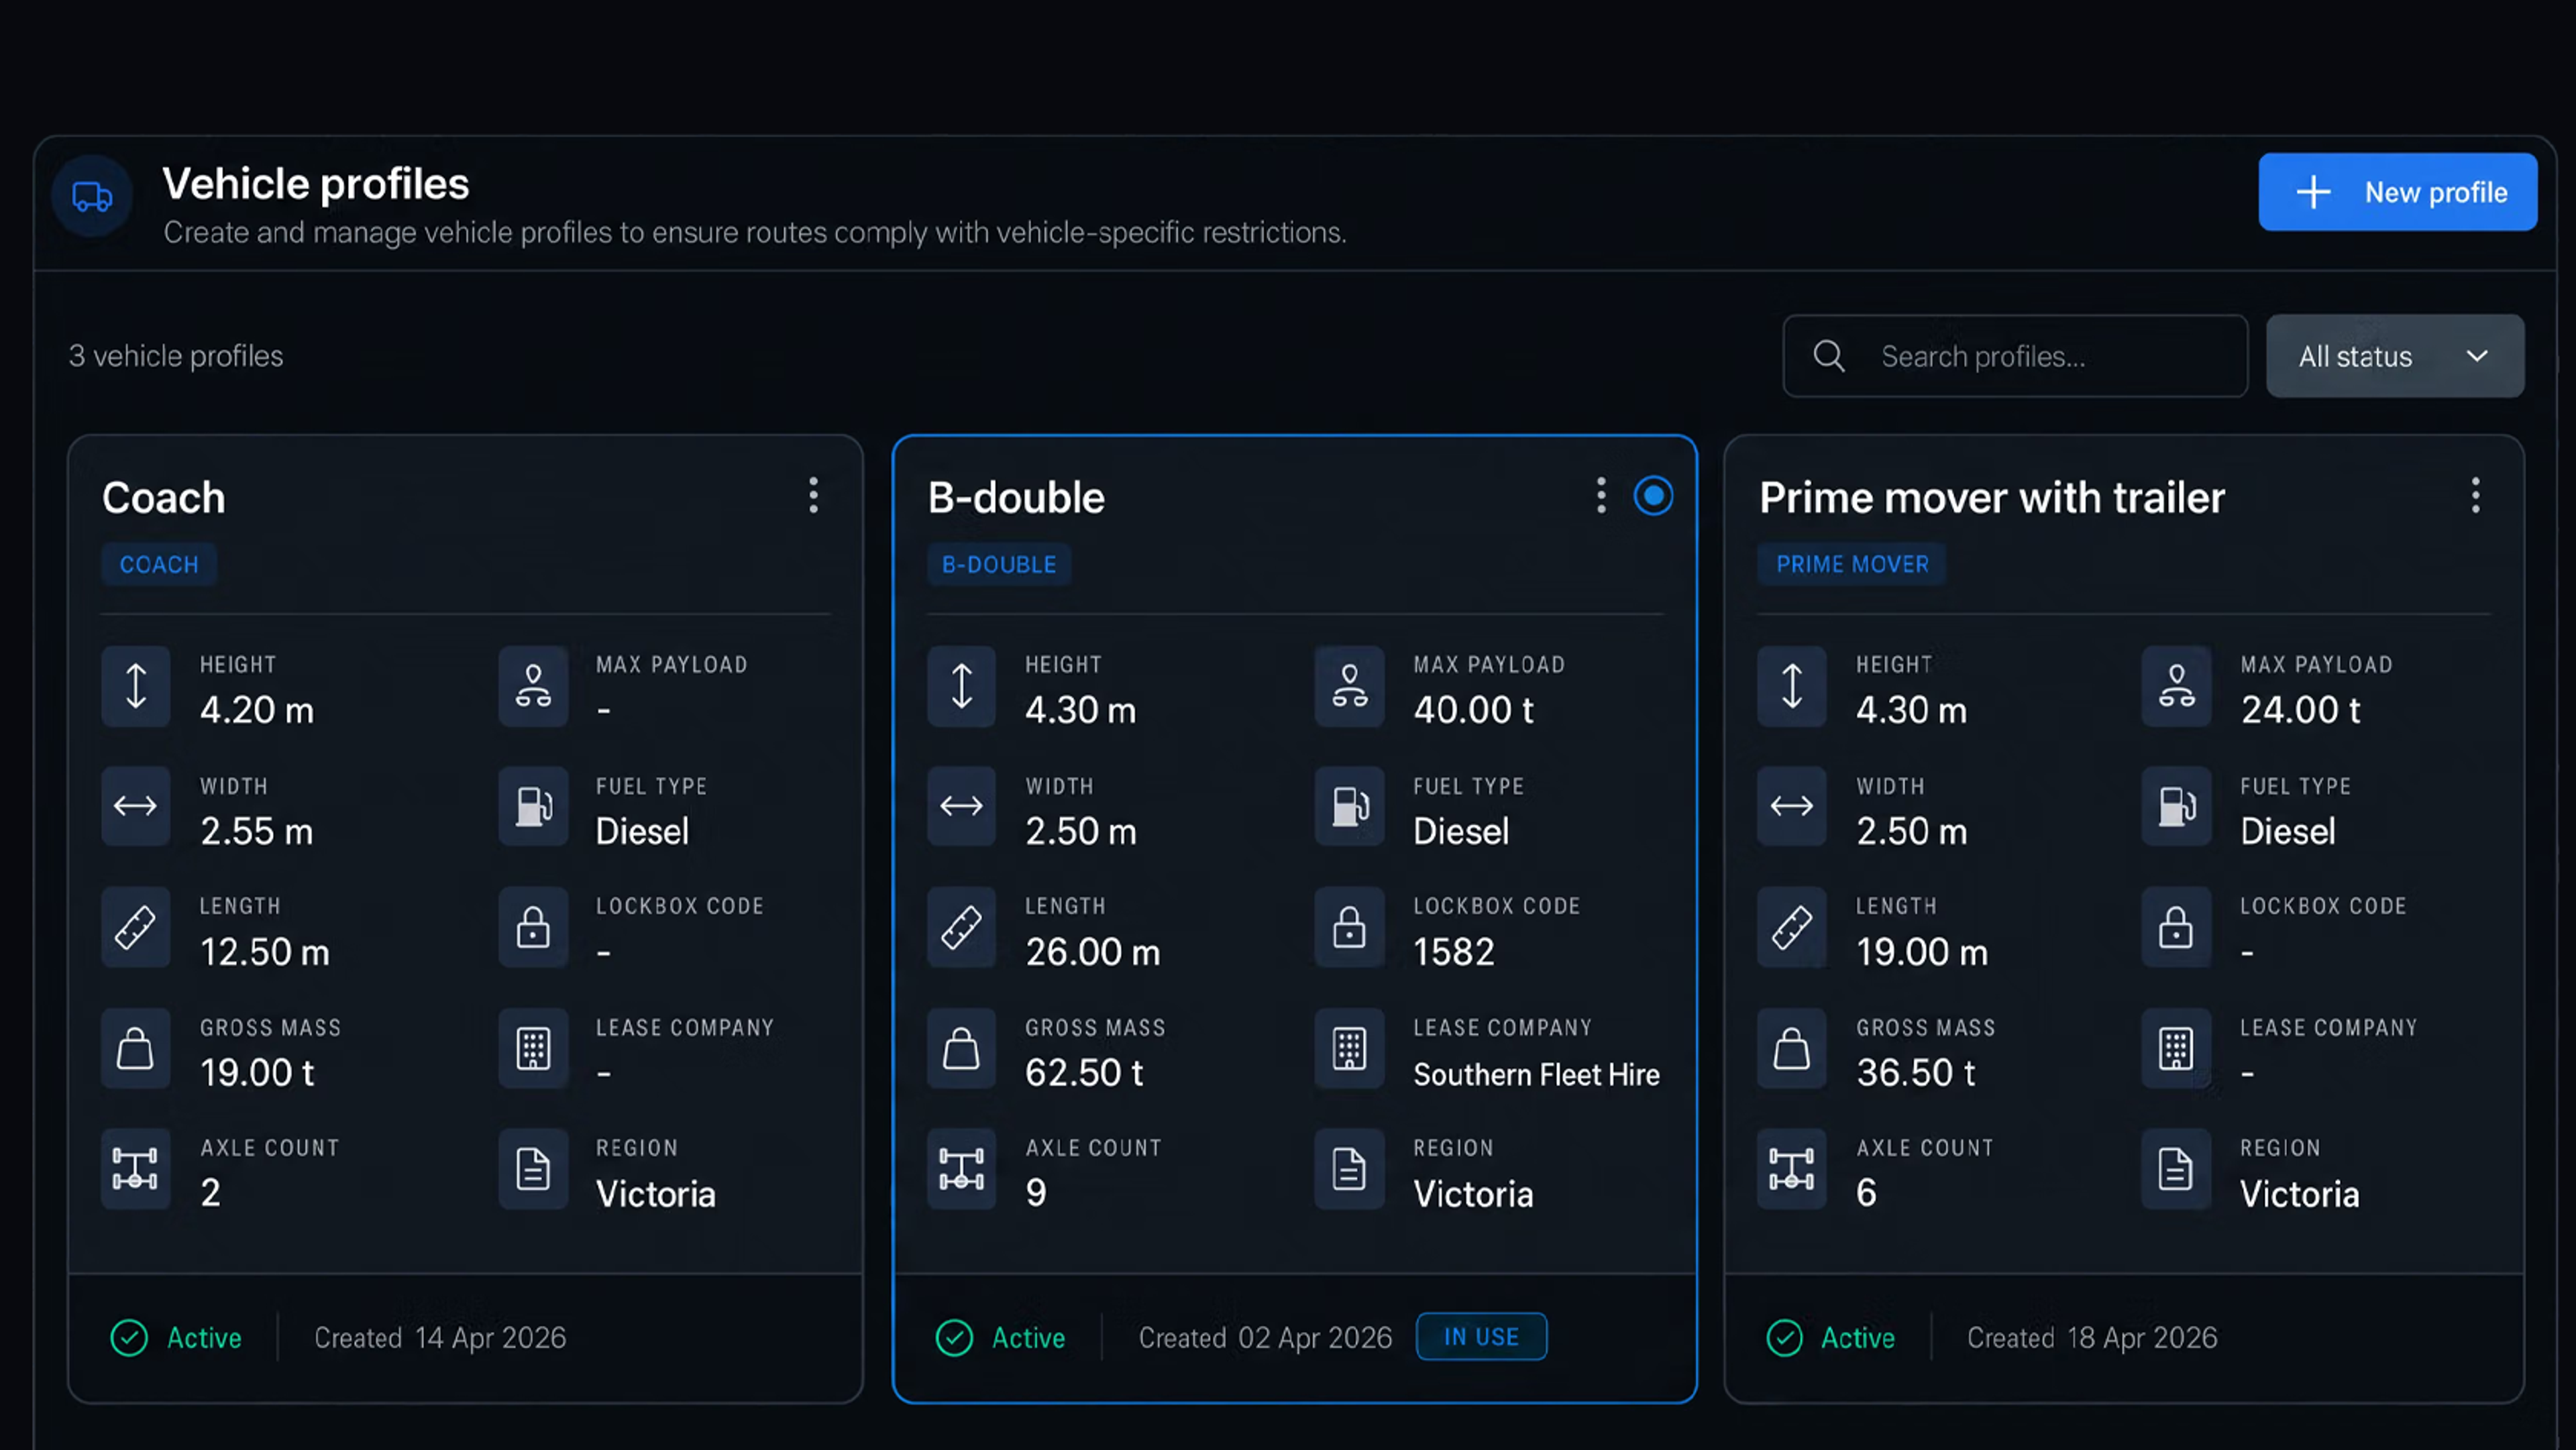Click the Prime mover Active status check icon
This screenshot has width=2576, height=1450.
tap(1784, 1338)
